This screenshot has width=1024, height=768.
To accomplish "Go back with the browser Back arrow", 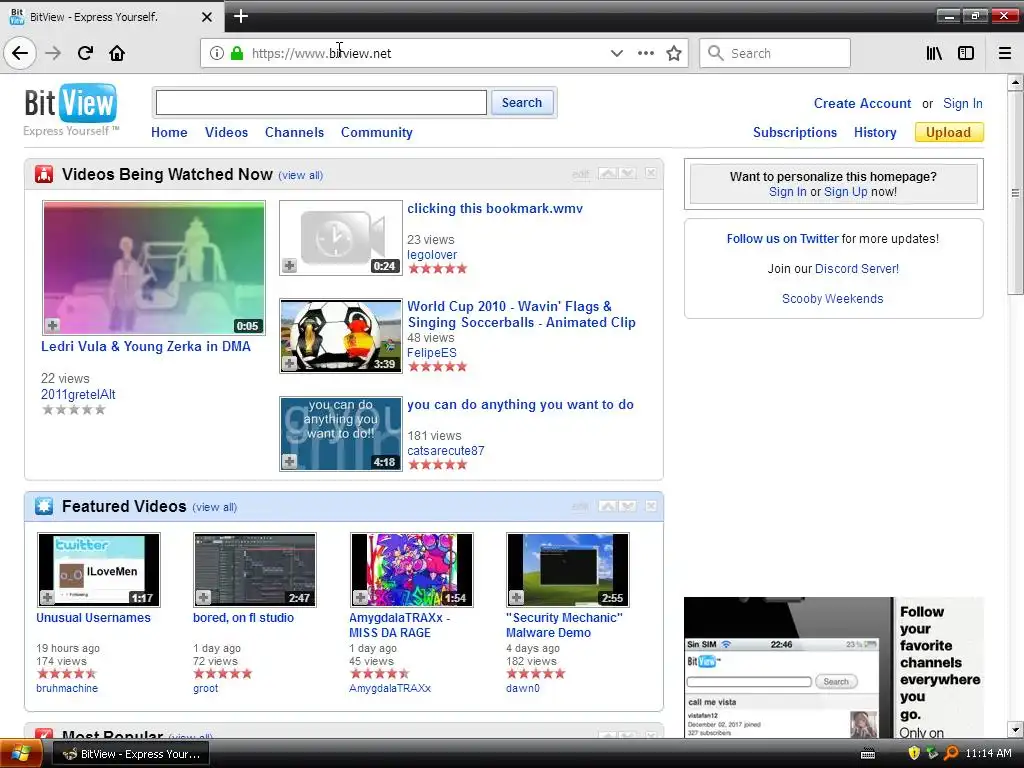I will click(20, 53).
